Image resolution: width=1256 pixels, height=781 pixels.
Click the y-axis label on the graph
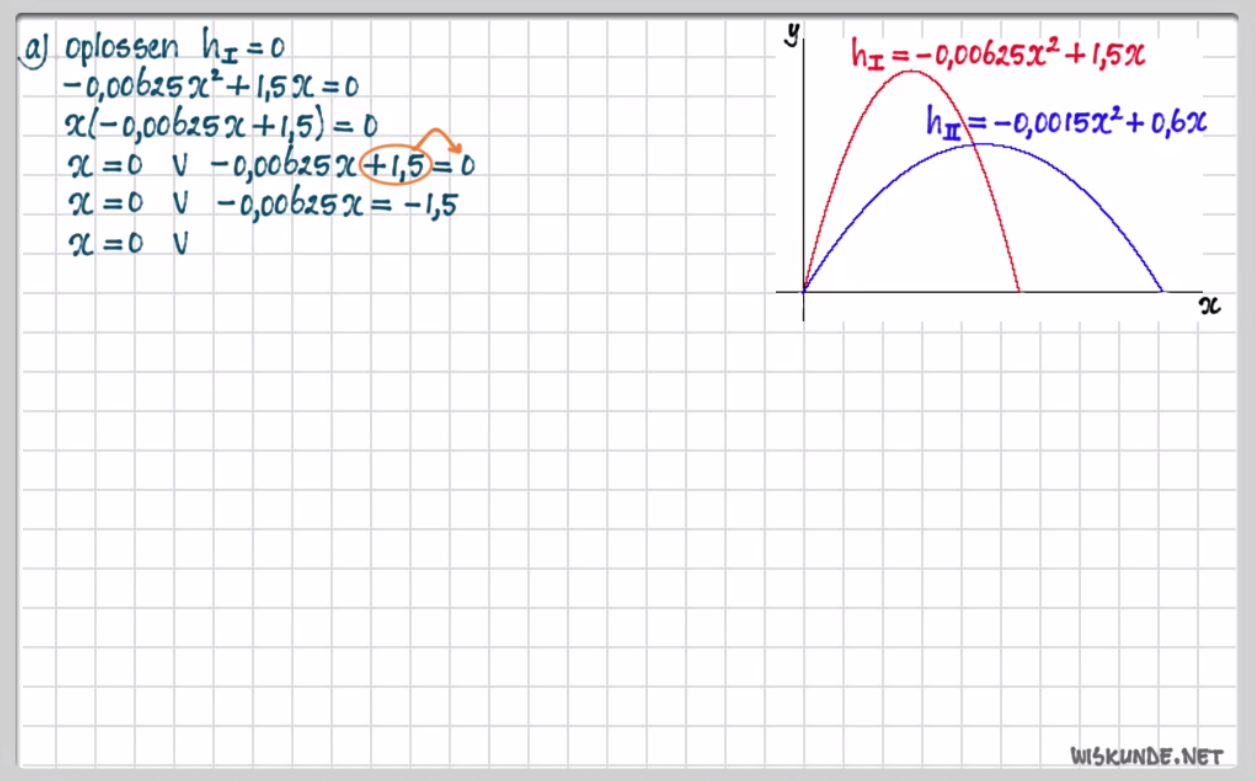791,34
